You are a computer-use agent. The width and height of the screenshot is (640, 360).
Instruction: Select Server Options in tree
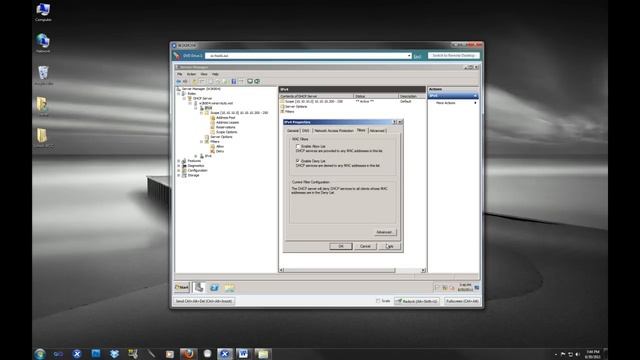pyautogui.click(x=221, y=137)
